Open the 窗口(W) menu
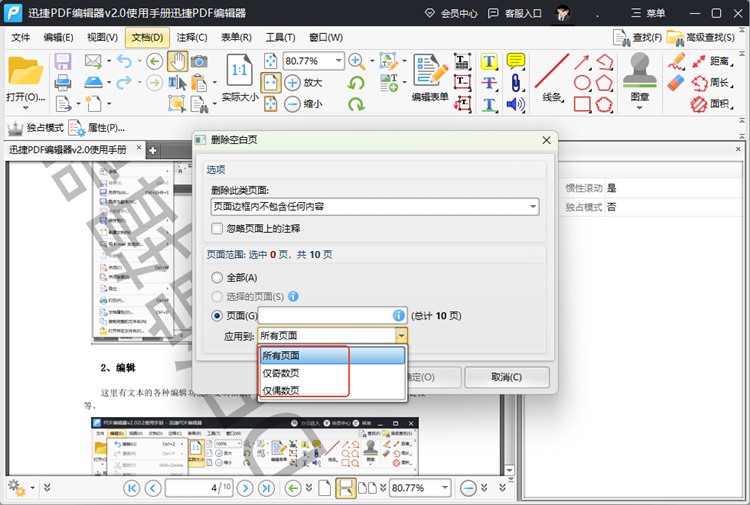Viewport: 750px width, 505px height. pos(326,37)
